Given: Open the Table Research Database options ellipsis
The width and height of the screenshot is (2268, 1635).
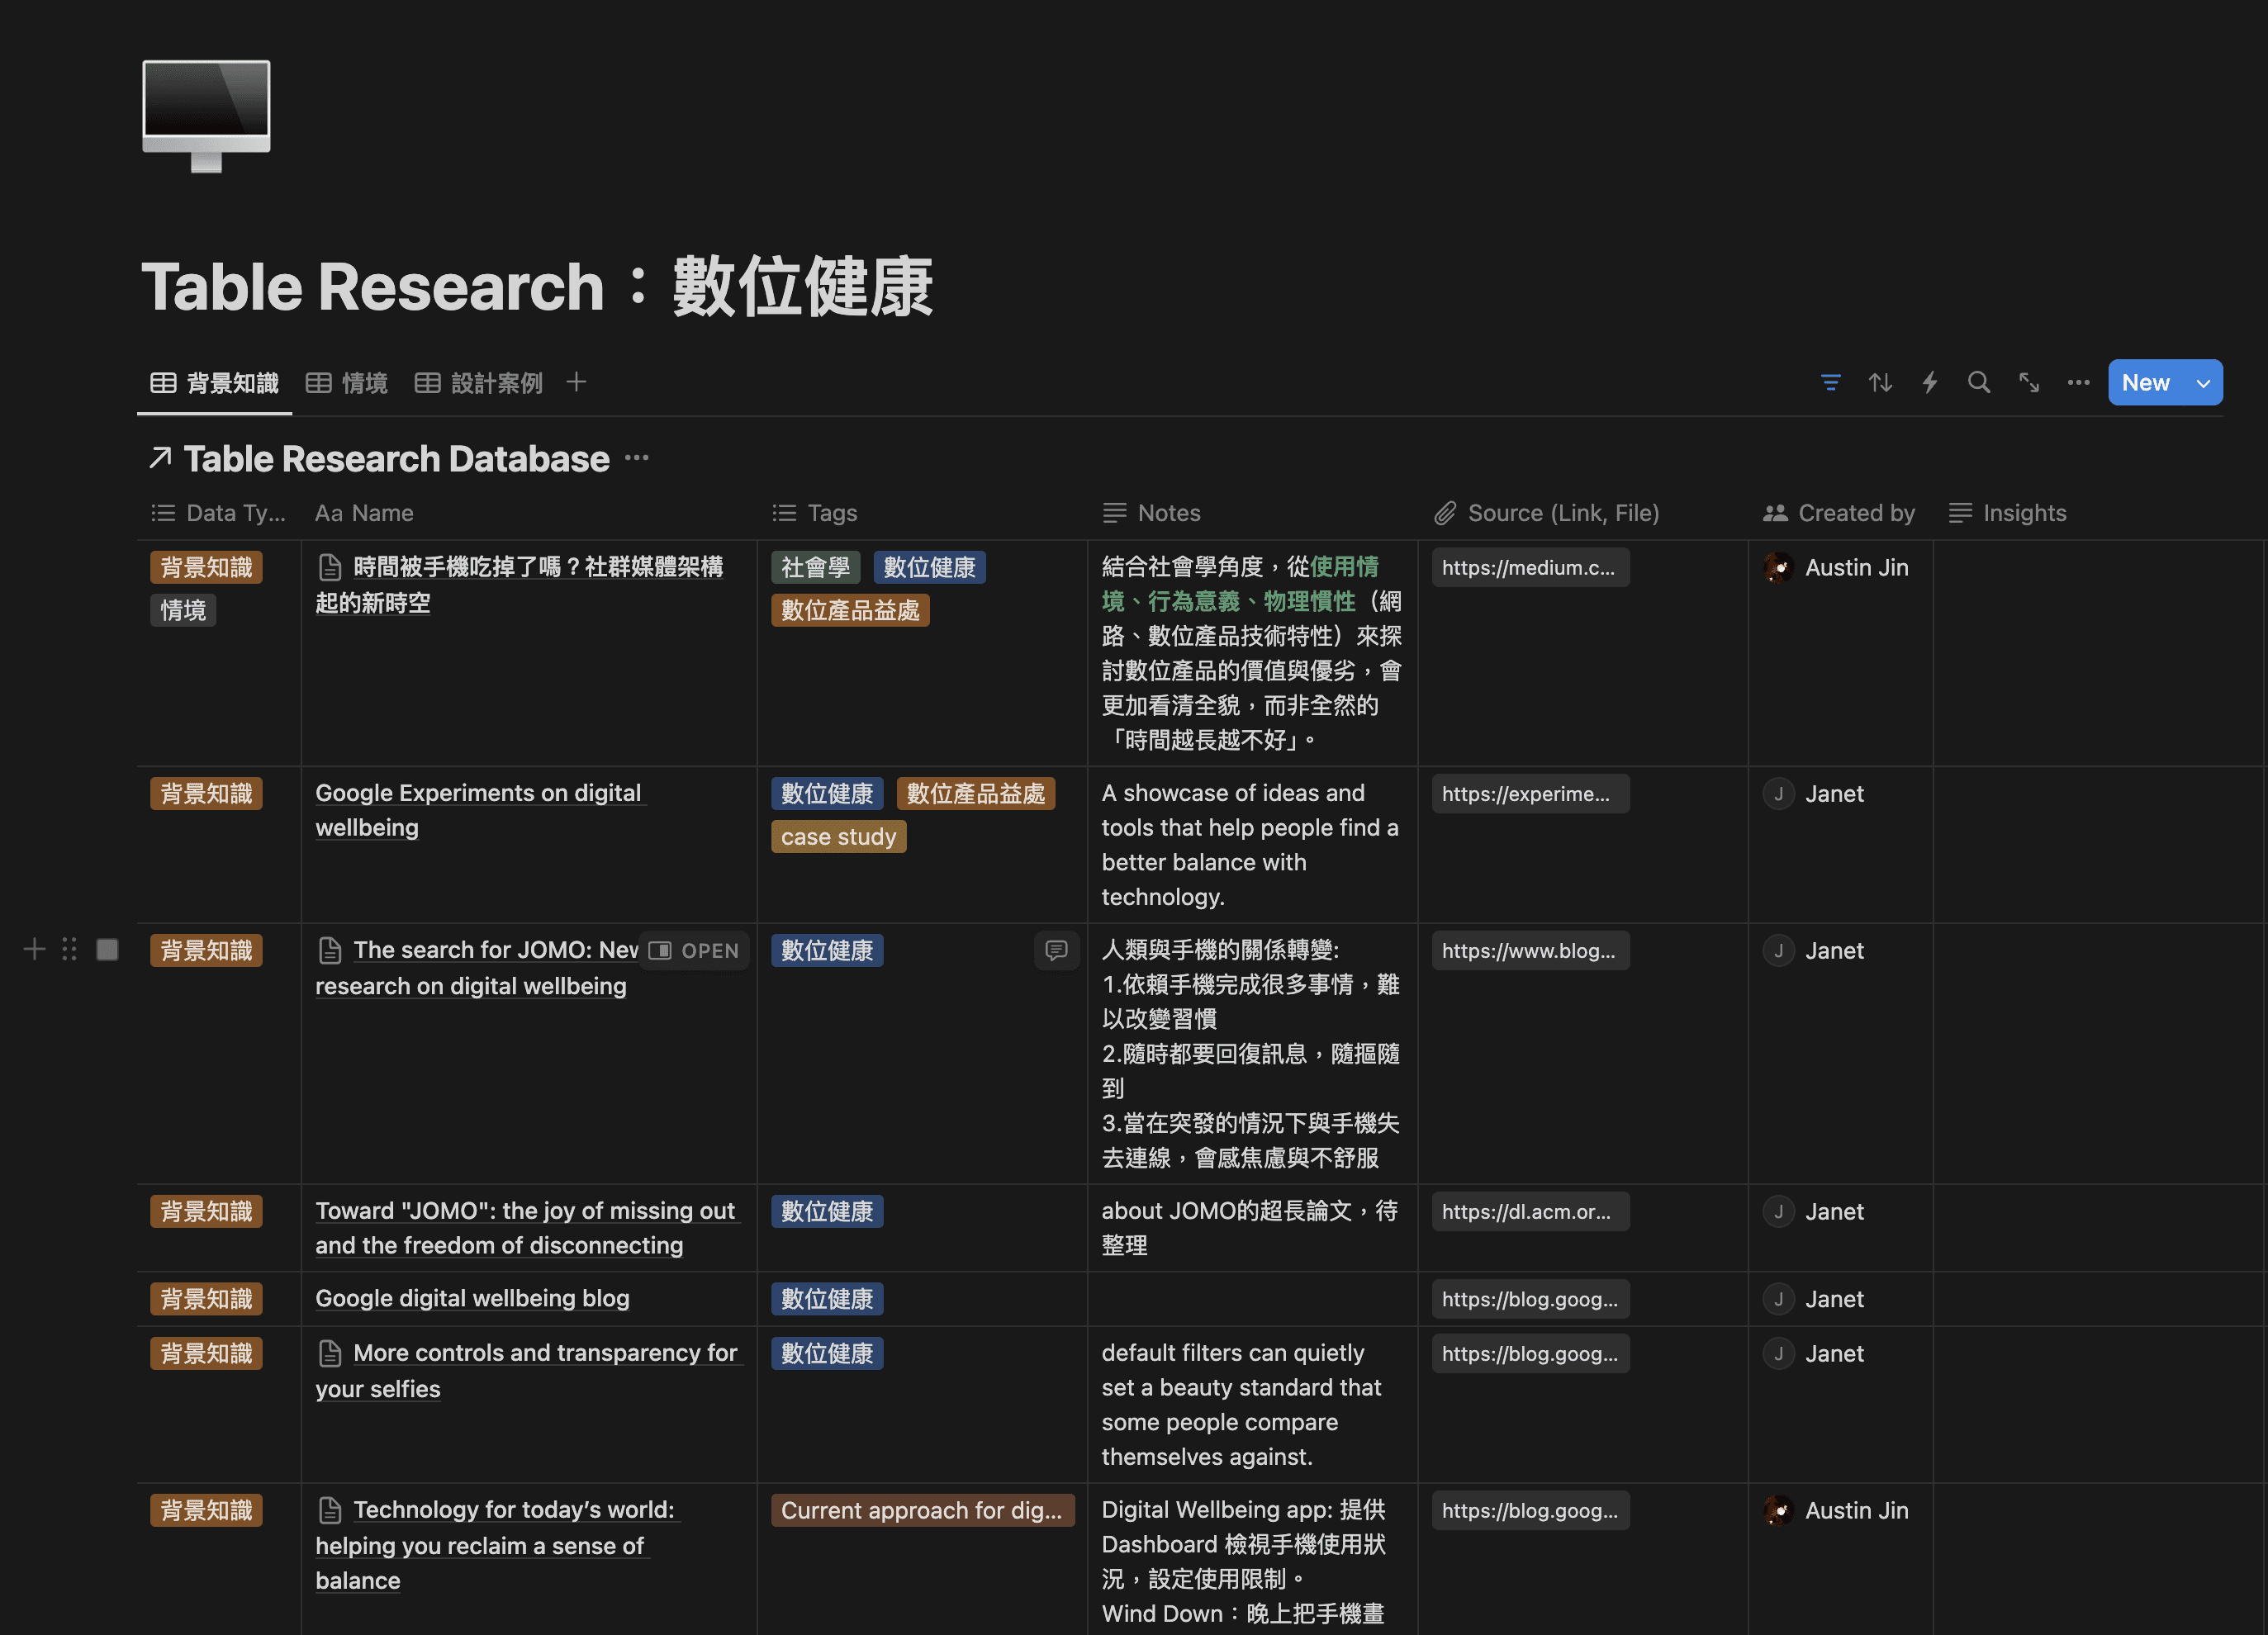Looking at the screenshot, I should click(637, 458).
